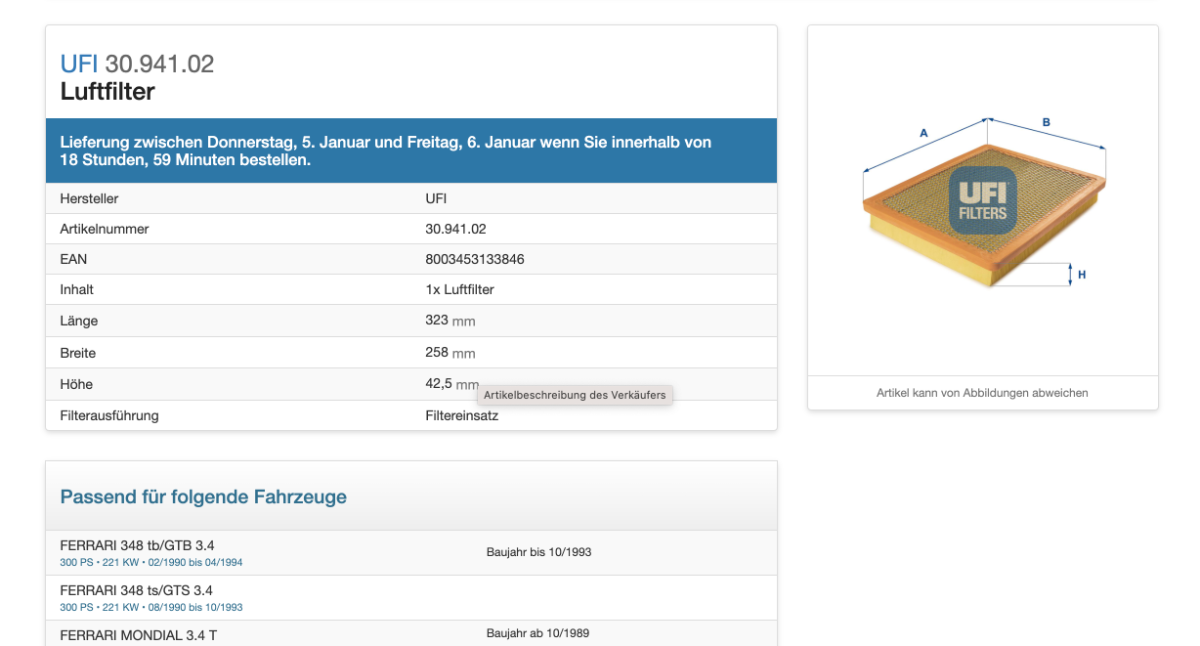Click the Länge value 323 mm
The image size is (1200, 646).
(450, 321)
